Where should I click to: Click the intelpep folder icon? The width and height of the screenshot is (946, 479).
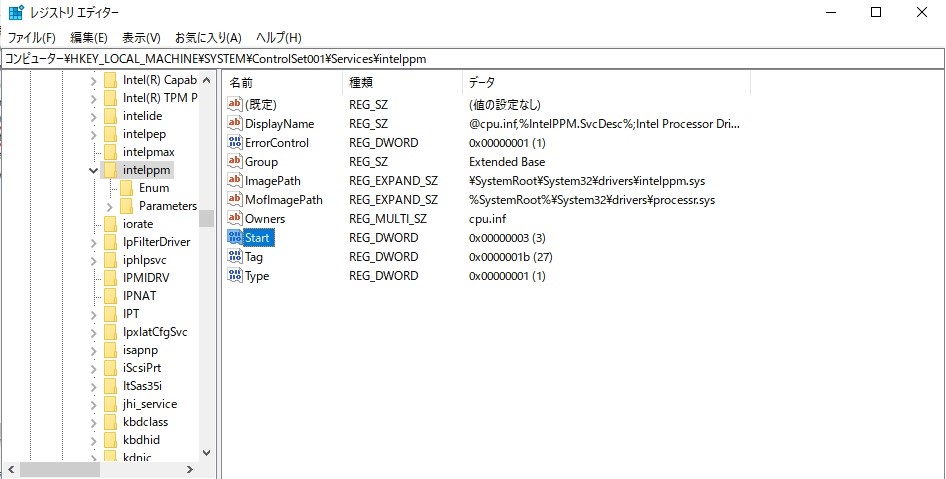110,134
